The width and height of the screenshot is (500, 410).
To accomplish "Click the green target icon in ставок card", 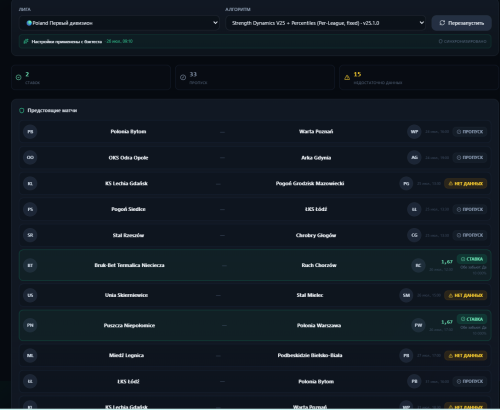I will coord(19,77).
